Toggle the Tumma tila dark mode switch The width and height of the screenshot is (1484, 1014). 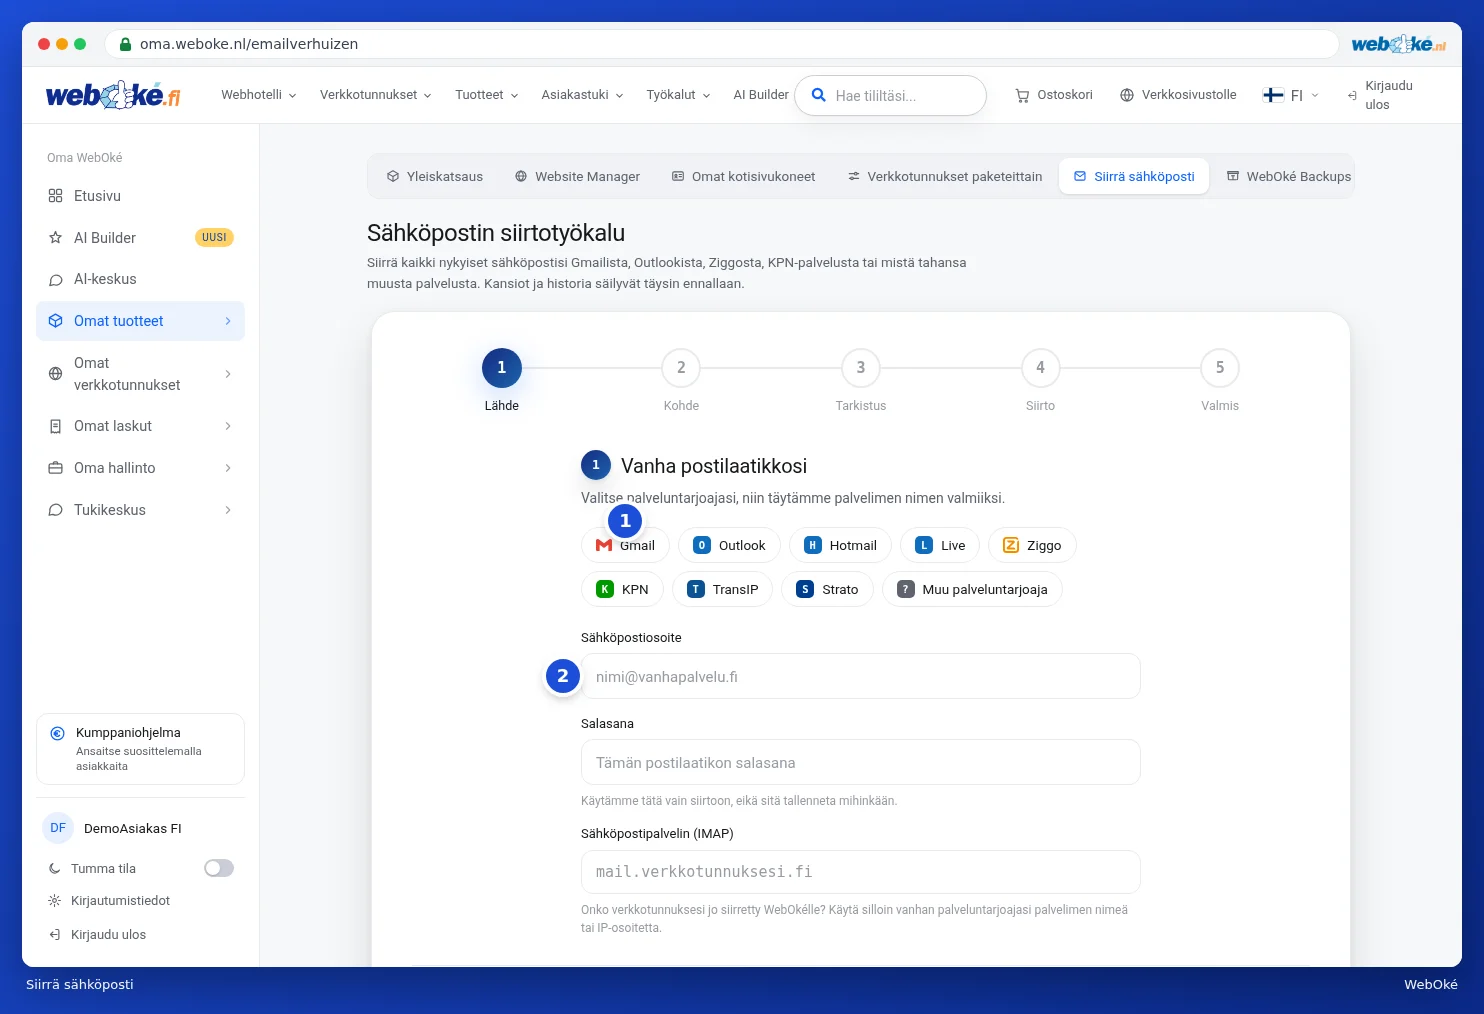coord(219,868)
